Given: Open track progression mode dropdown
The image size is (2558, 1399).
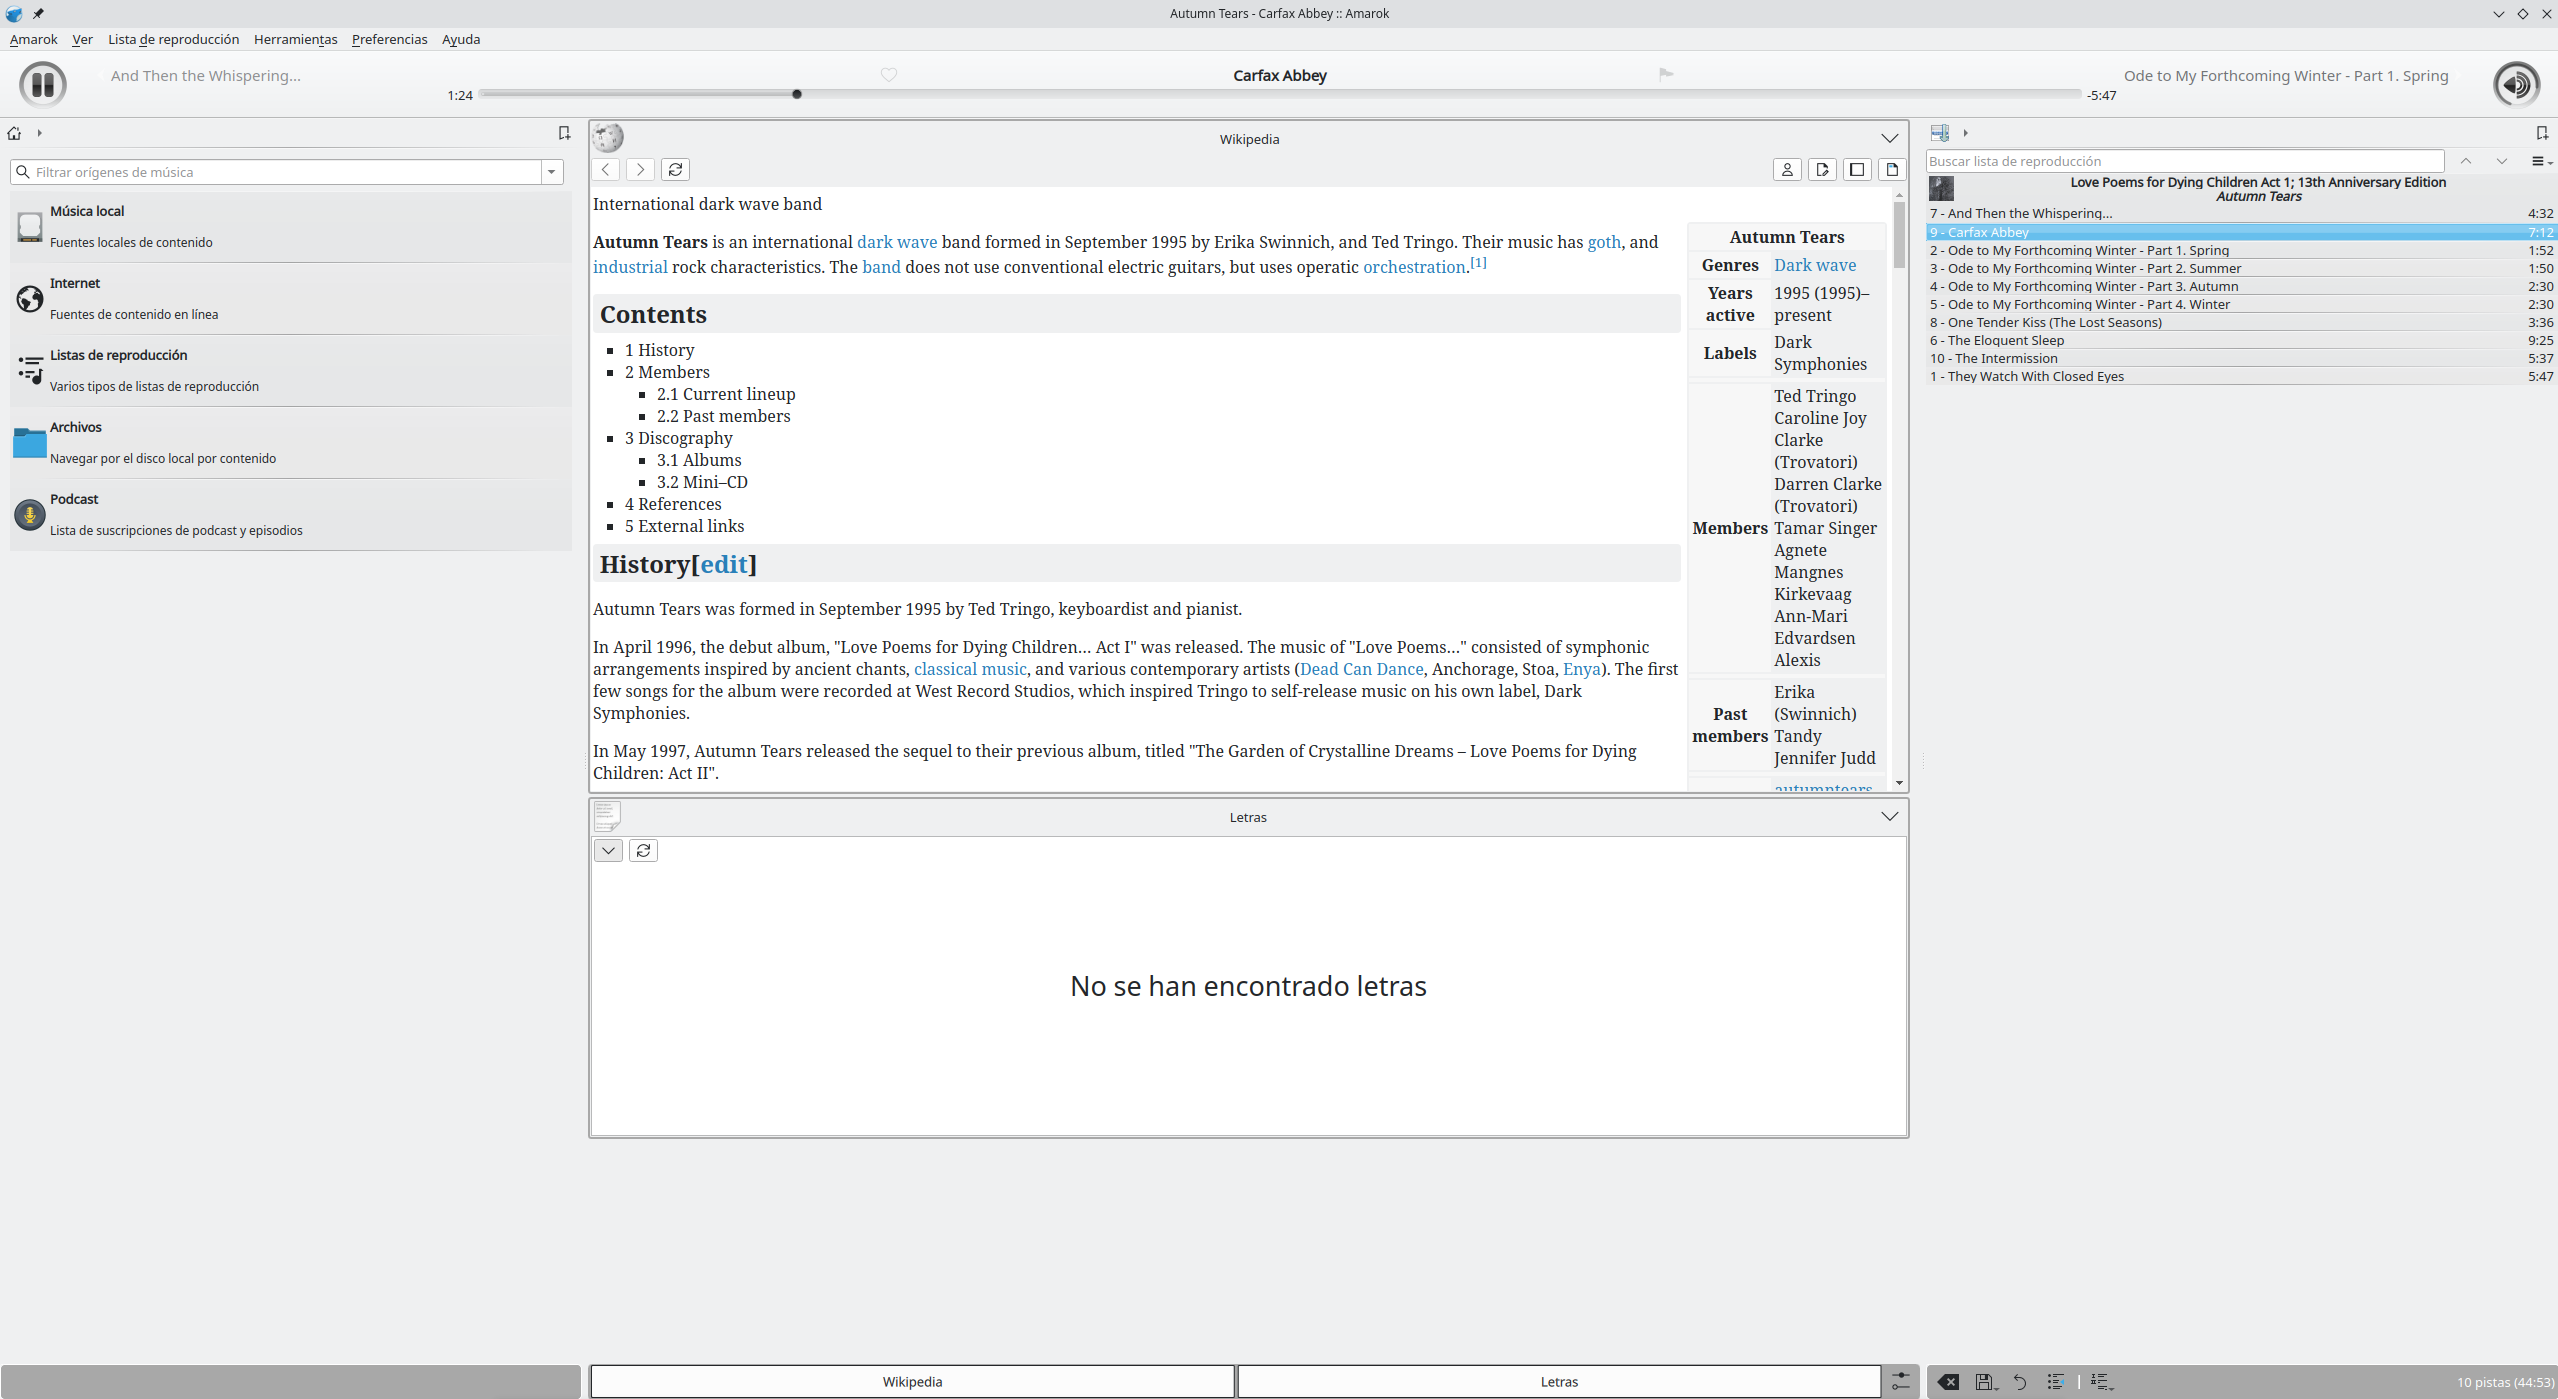Looking at the screenshot, I should (x=2101, y=1382).
